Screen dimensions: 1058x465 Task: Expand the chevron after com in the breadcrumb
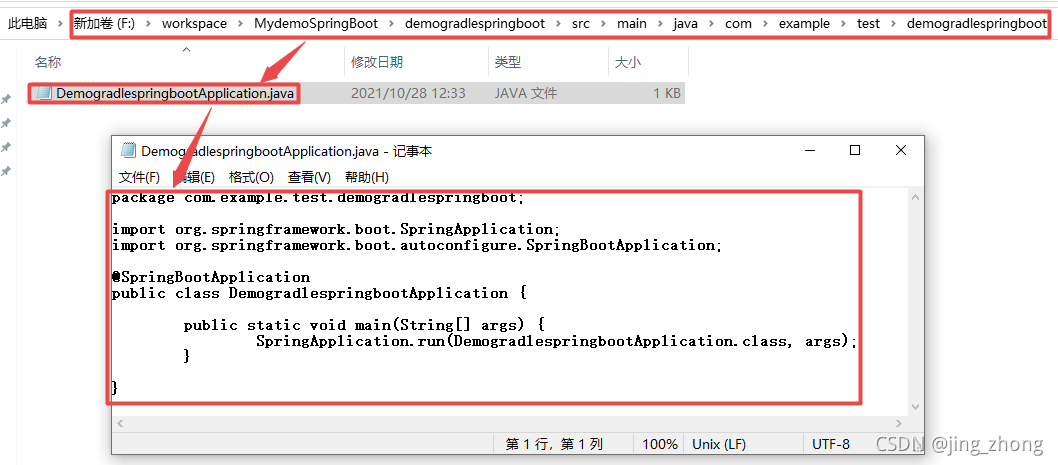tap(765, 24)
